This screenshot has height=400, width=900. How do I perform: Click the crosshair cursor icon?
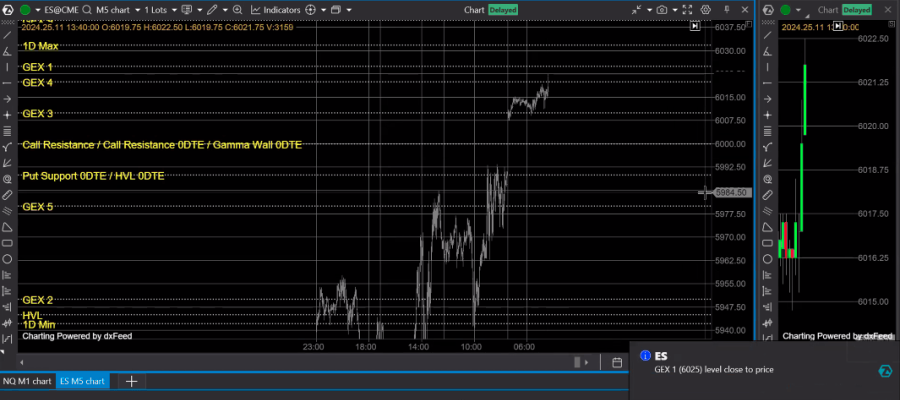pyautogui.click(x=310, y=10)
